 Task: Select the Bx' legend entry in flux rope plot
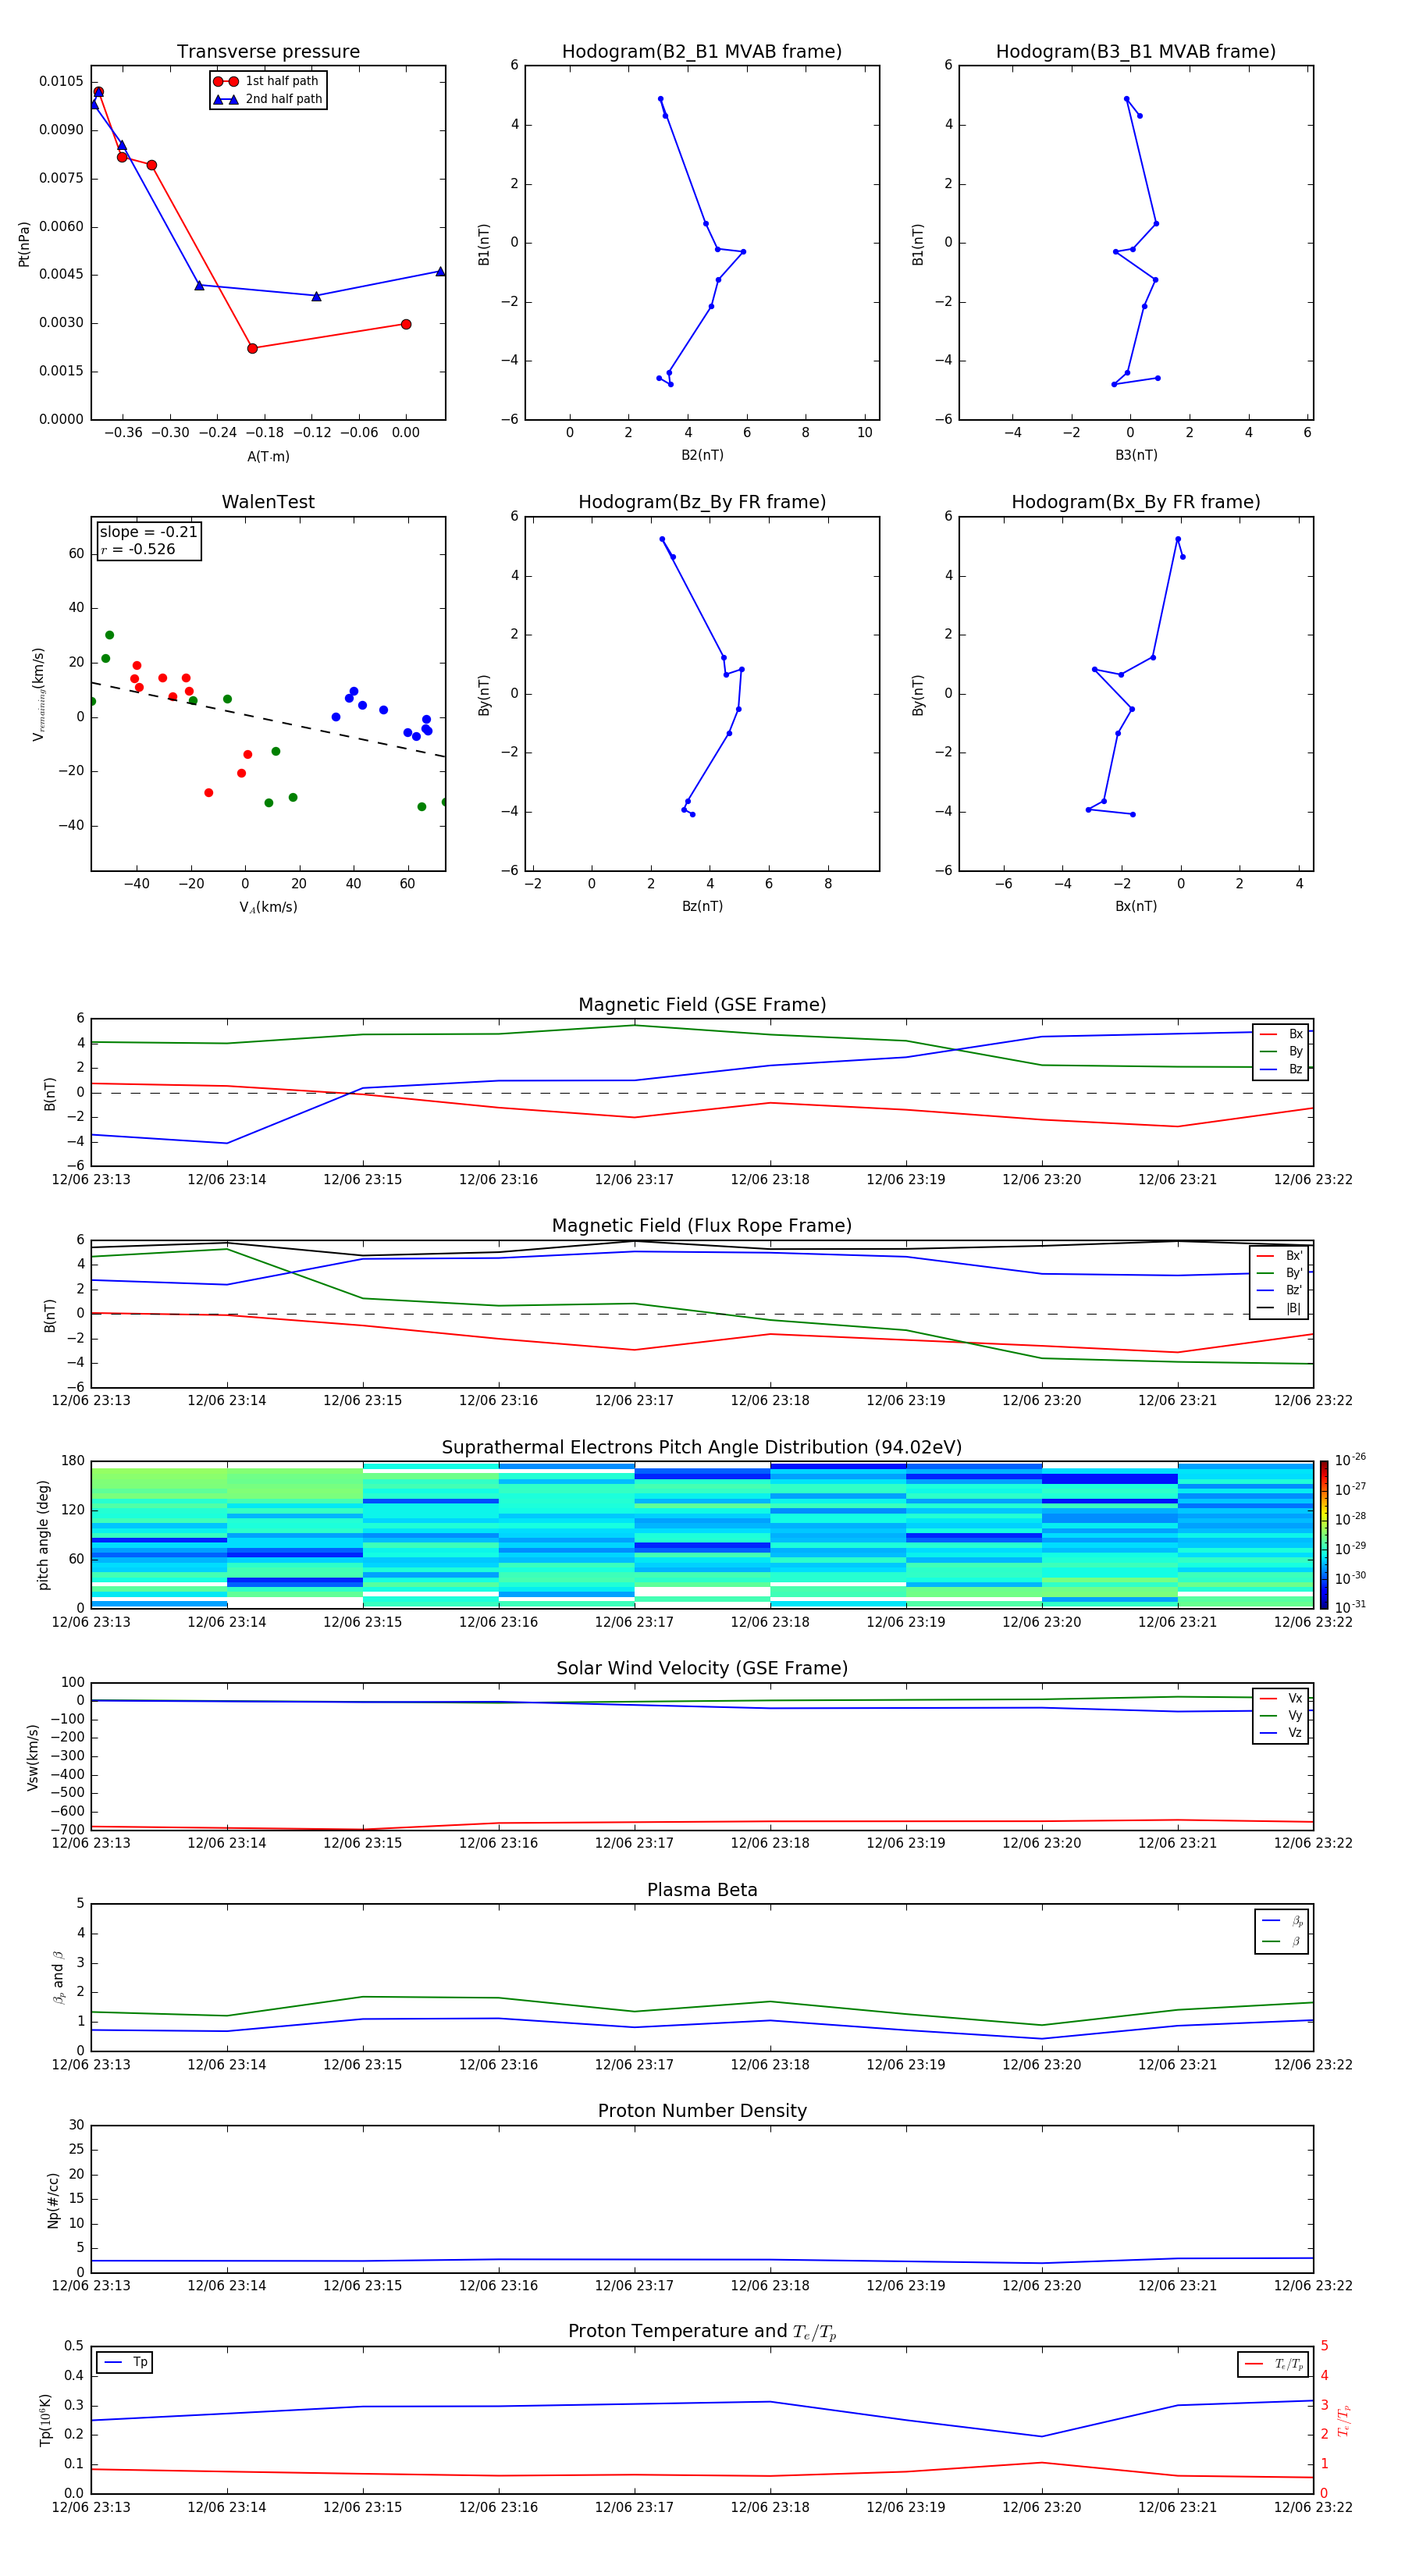[1280, 1256]
